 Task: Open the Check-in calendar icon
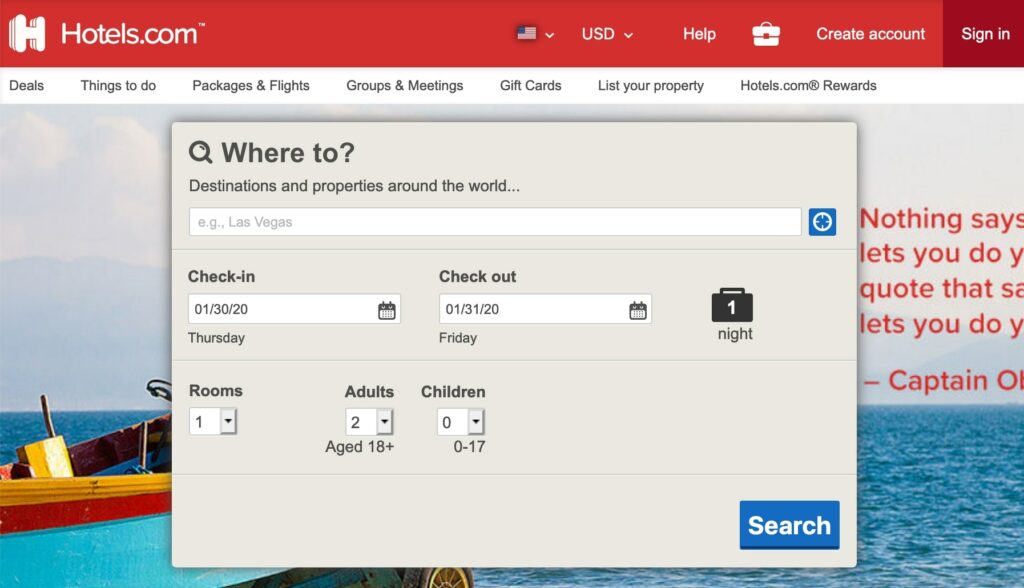[387, 310]
